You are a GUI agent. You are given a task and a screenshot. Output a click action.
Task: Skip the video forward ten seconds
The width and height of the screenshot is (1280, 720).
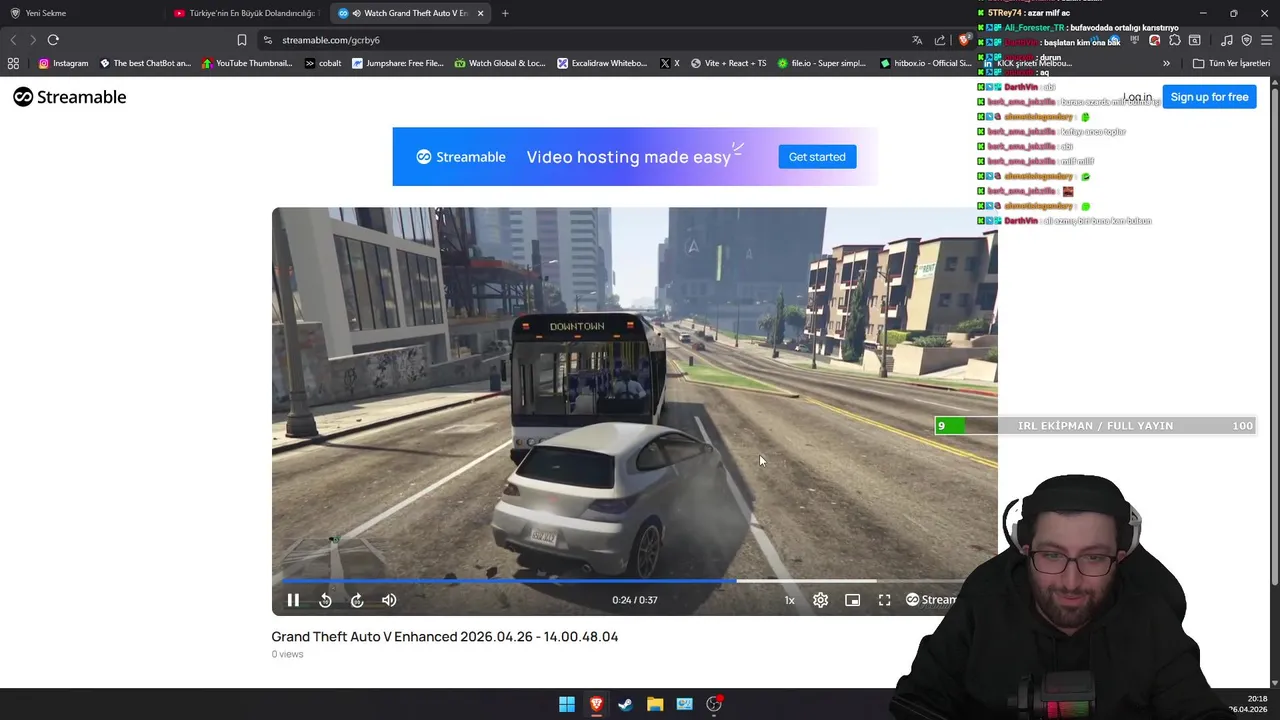point(357,600)
